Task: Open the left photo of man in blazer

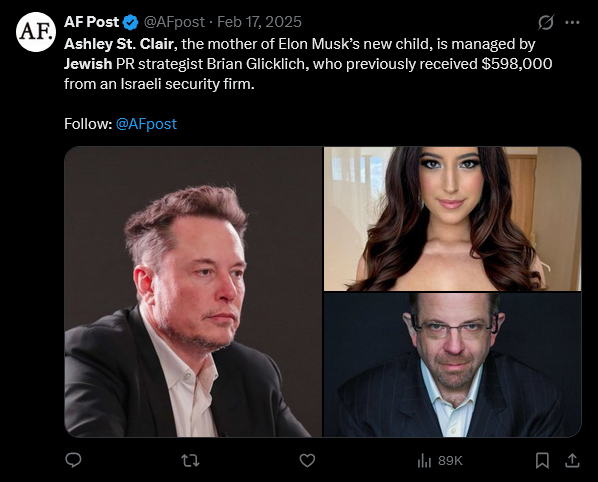Action: (193, 292)
